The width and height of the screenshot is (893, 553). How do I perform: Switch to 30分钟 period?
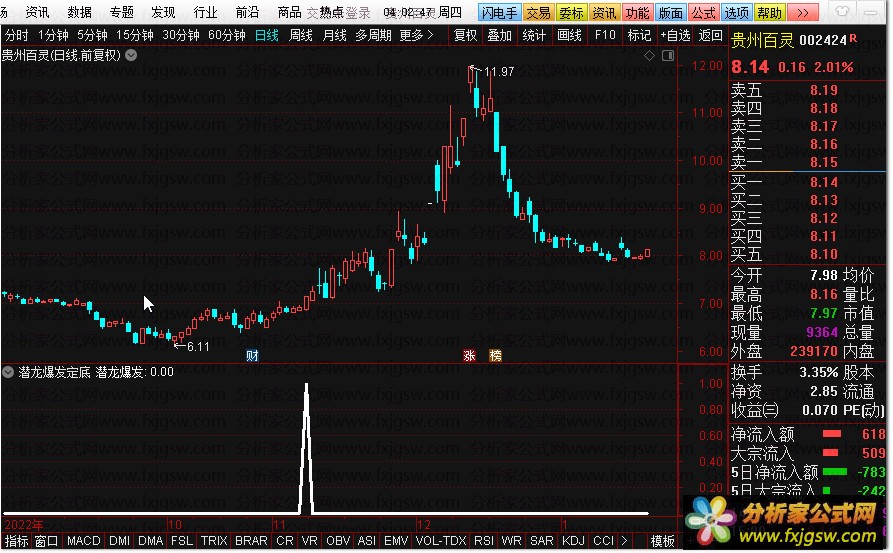tap(181, 35)
